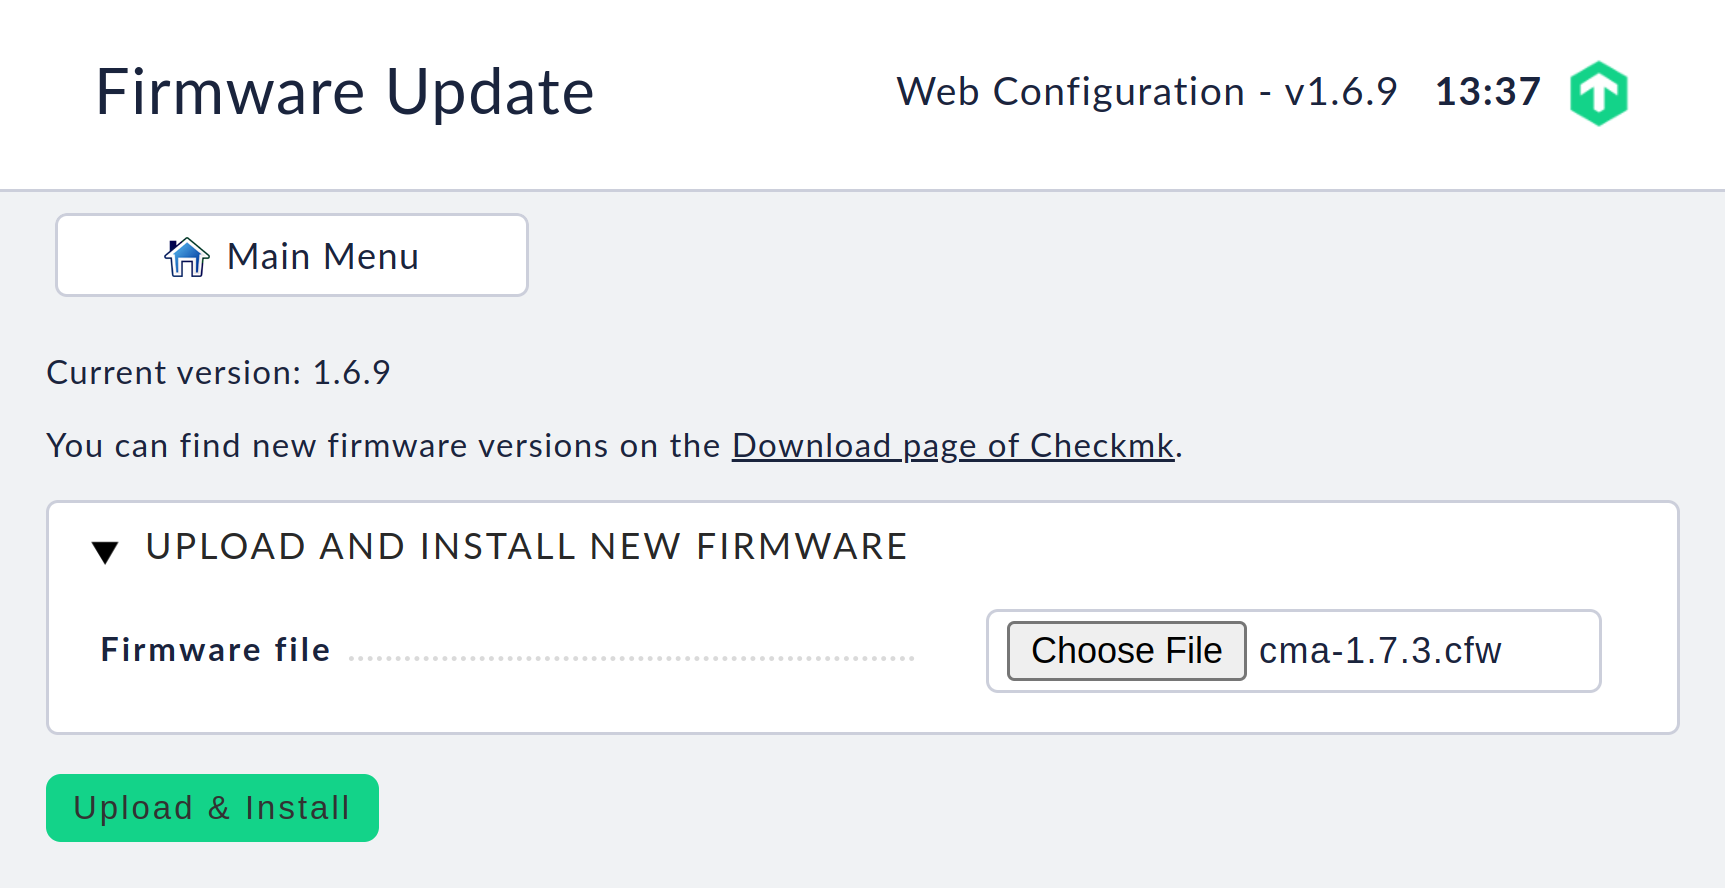Select the Current version 1.6.9 text
This screenshot has height=888, width=1725.
tap(218, 372)
